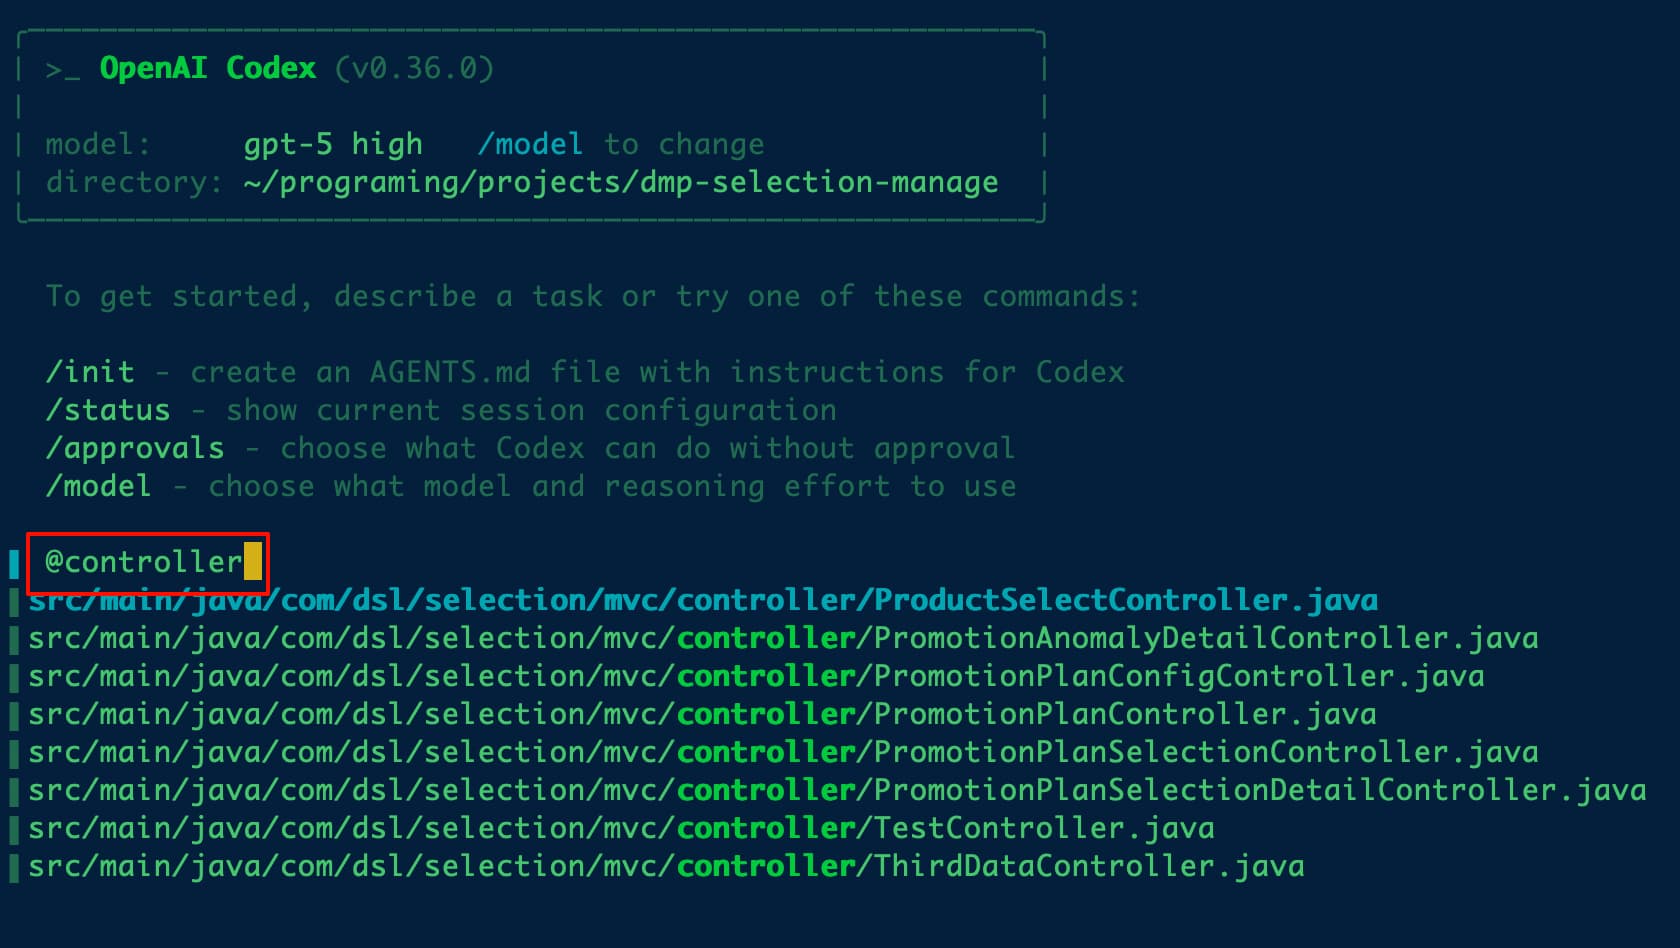Pick ThirdDataController.java from suggestions
Viewport: 1680px width, 948px height.
(666, 866)
